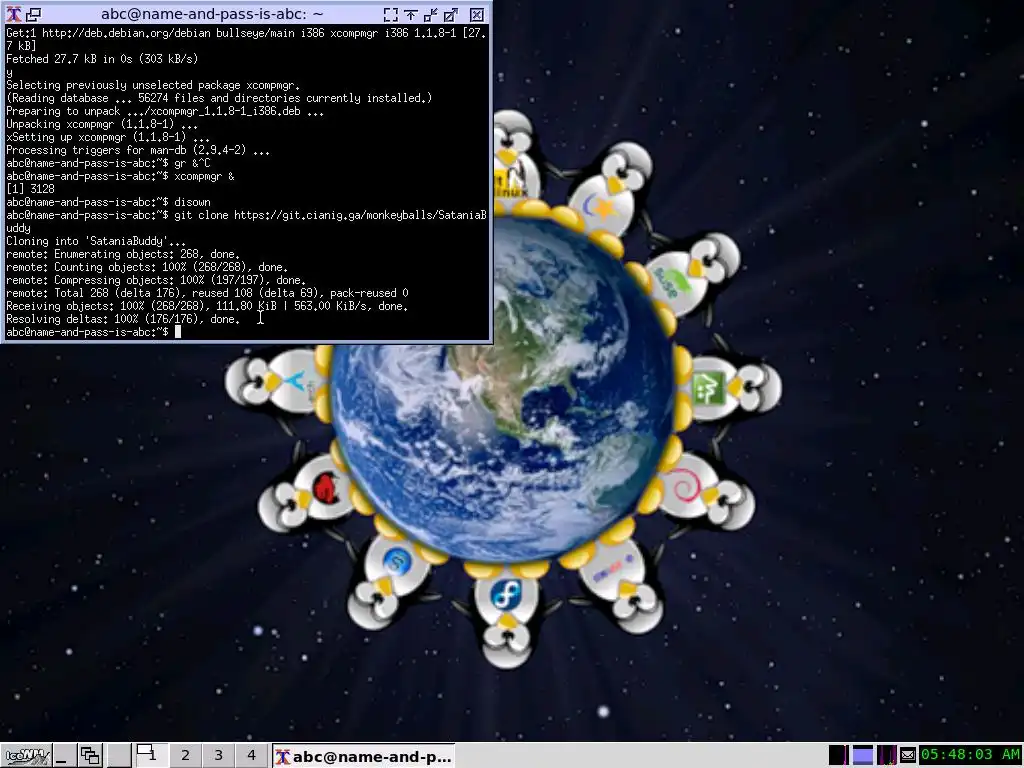
Task: Open the window list menu button
Action: (x=90, y=756)
